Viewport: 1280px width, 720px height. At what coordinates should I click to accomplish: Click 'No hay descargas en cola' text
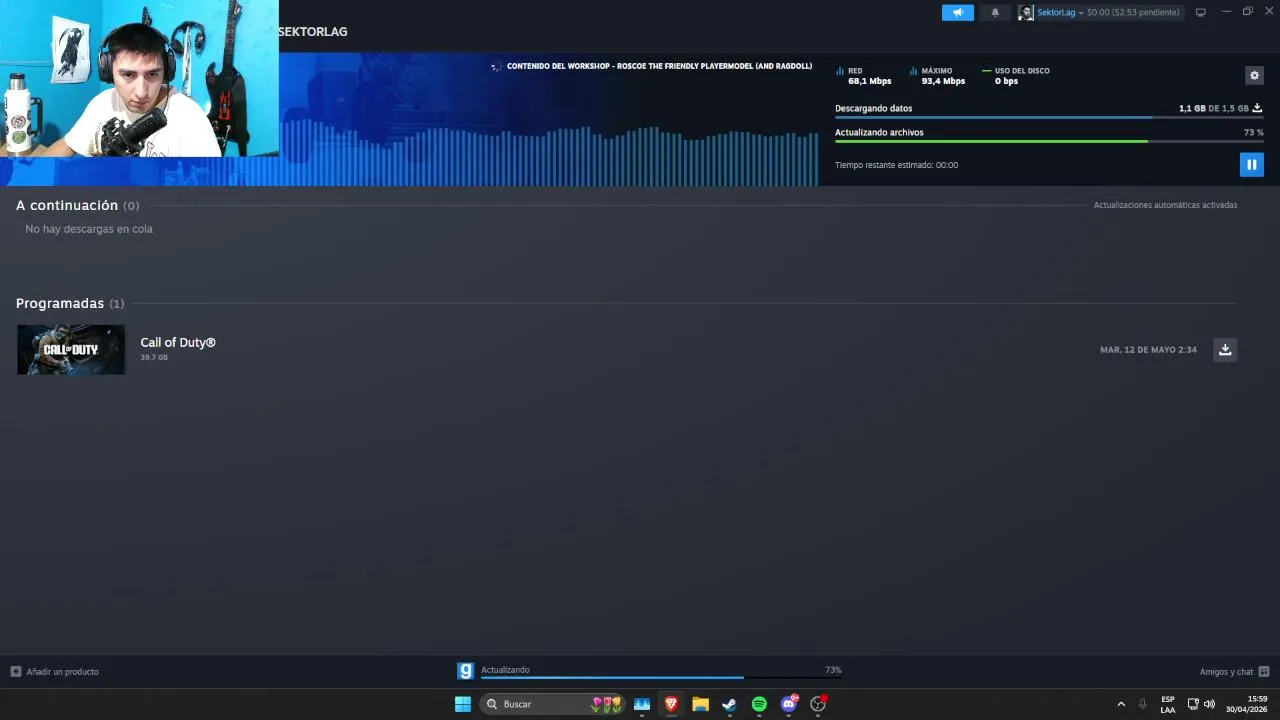pyautogui.click(x=89, y=229)
